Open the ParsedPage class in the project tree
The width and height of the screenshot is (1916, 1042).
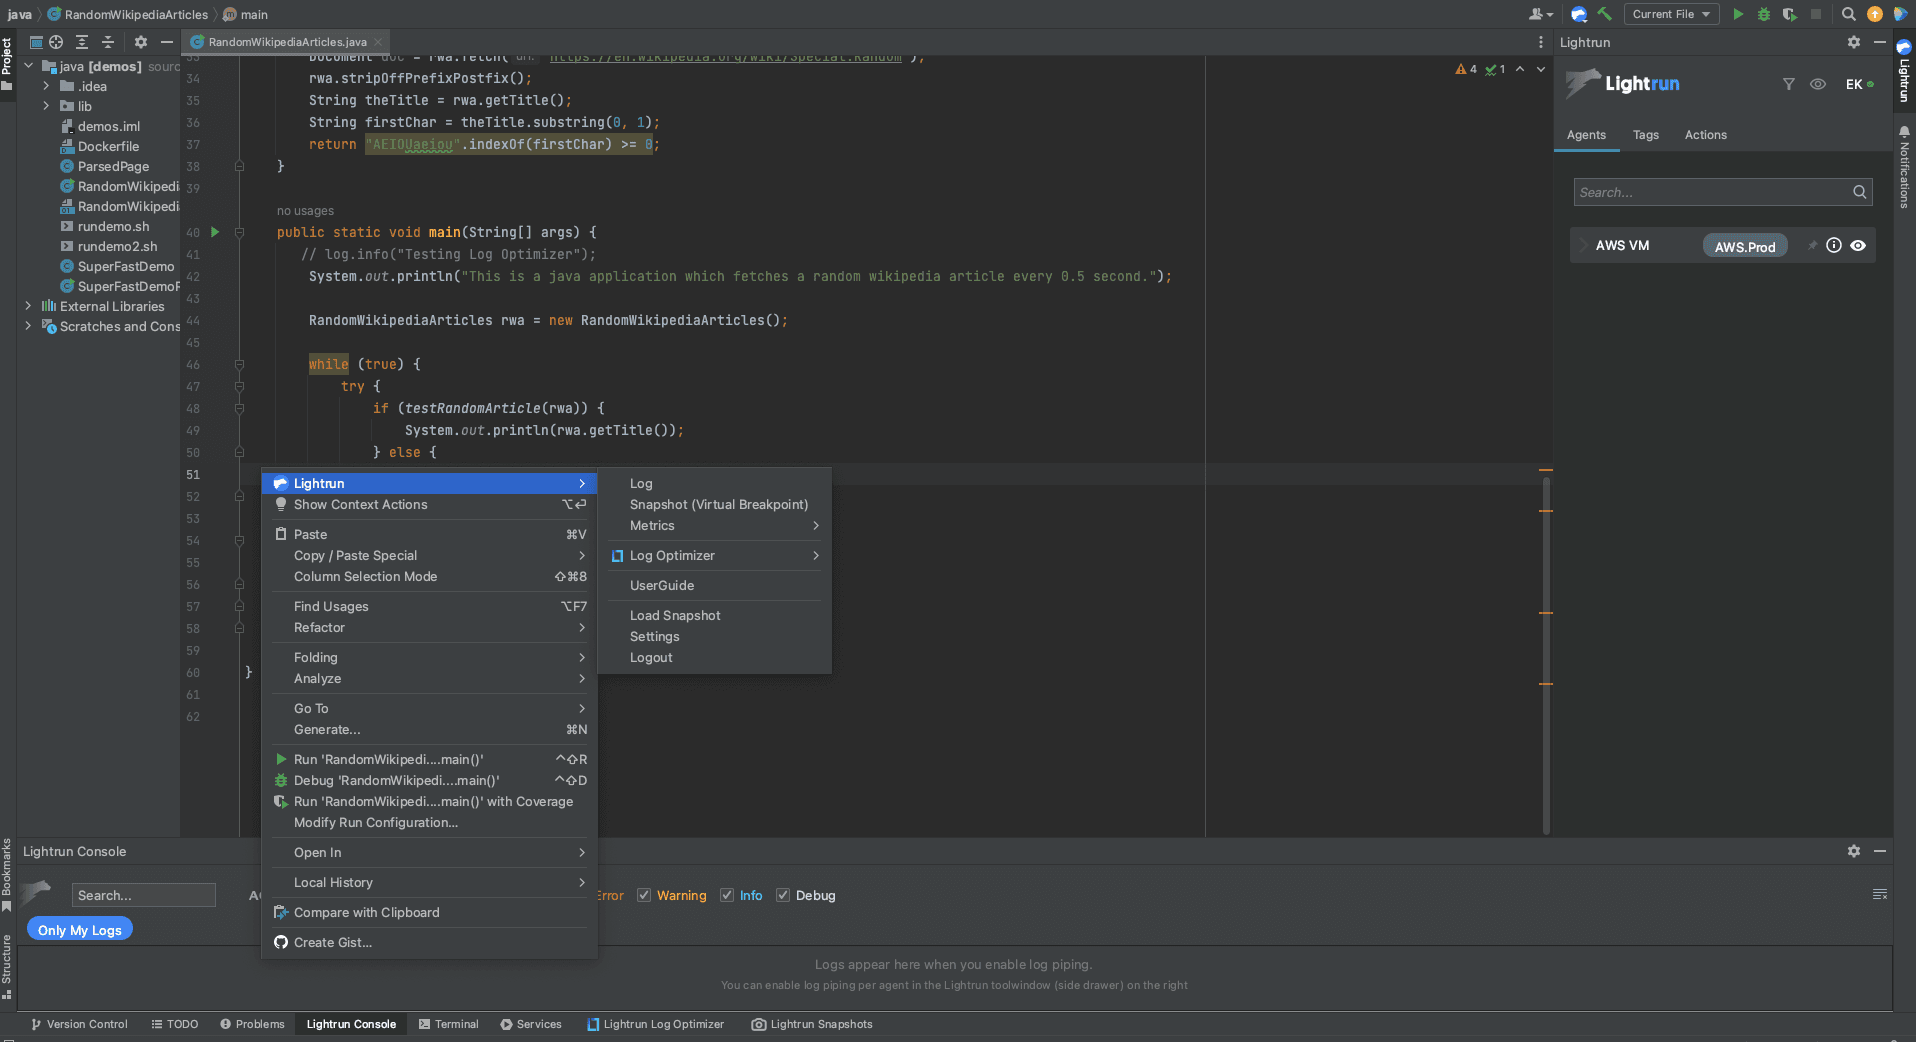[x=113, y=166]
